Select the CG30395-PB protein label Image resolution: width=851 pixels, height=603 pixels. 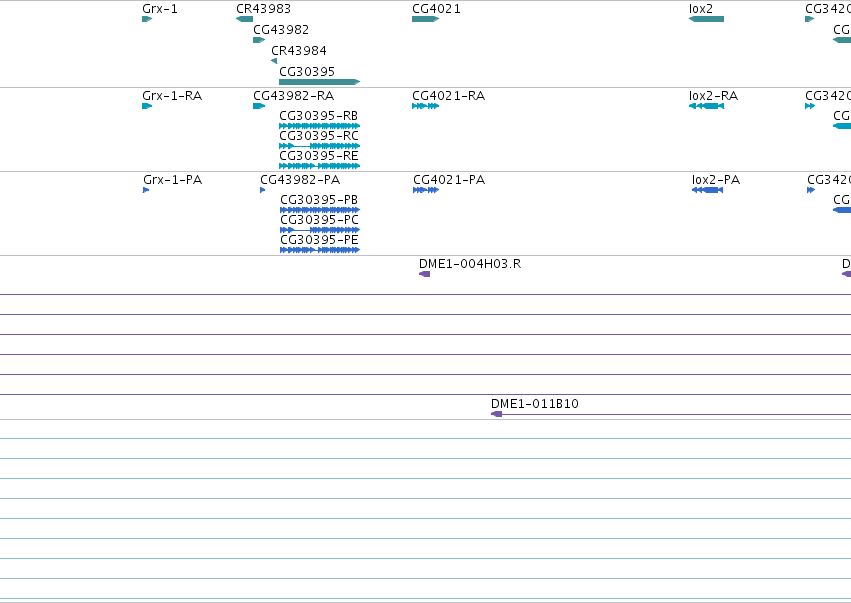click(319, 200)
